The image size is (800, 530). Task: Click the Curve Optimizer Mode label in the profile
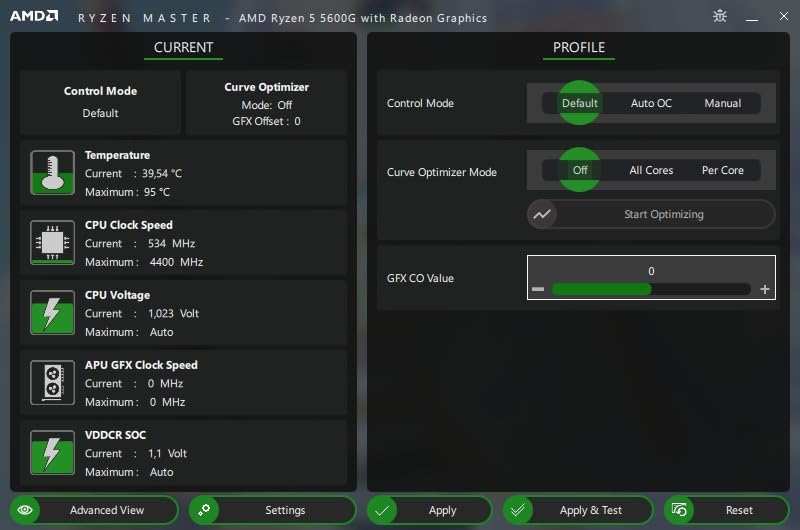442,172
